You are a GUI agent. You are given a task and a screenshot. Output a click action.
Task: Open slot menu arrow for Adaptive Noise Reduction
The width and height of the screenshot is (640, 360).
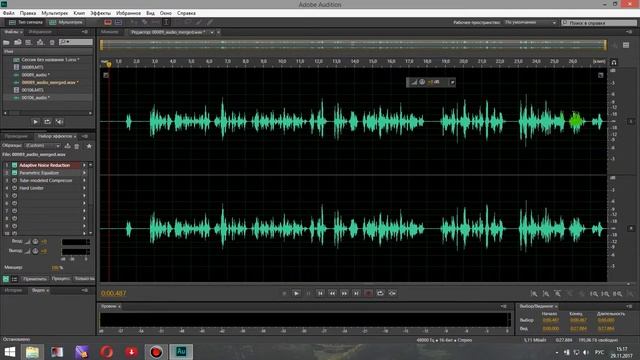point(84,165)
